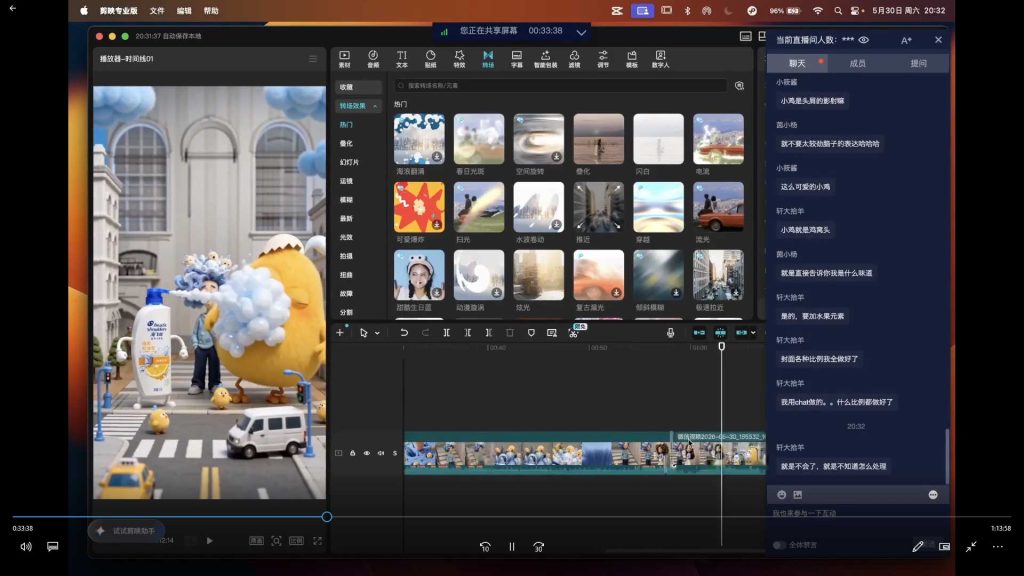Open the 文本 text tool icon

(x=402, y=59)
